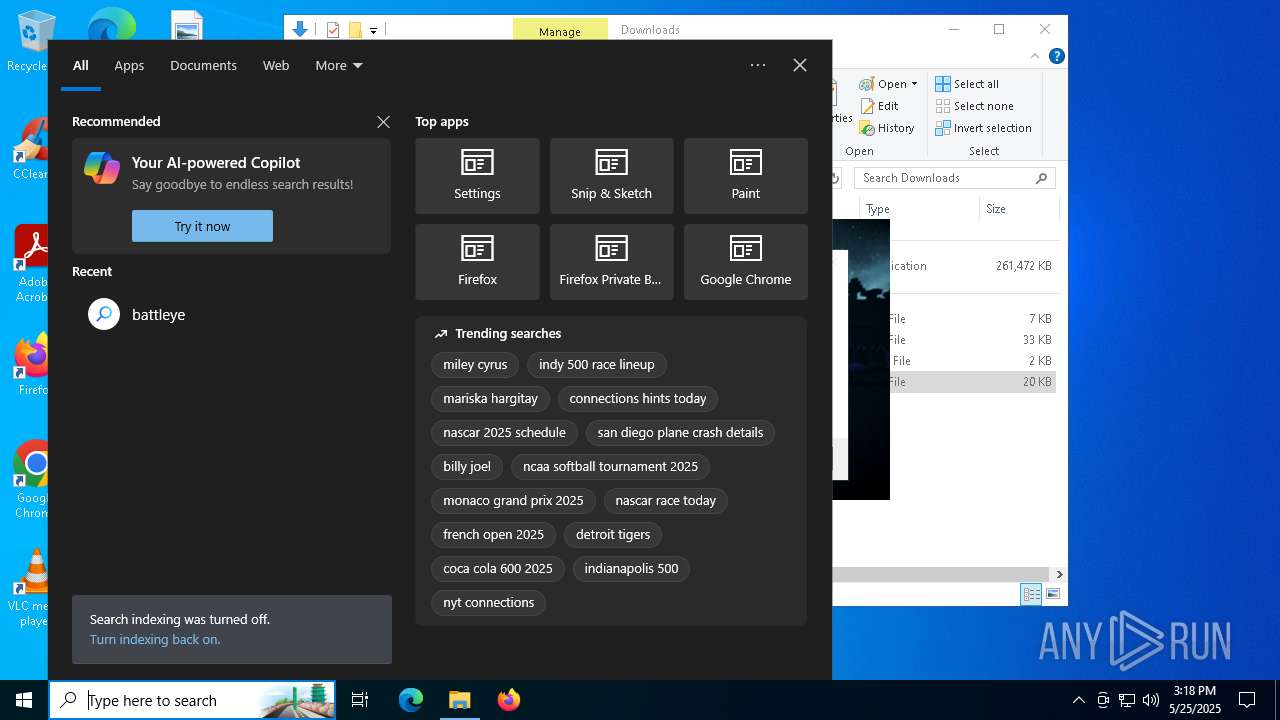Open File Explorer from taskbar
Viewport: 1280px width, 720px height.
(459, 700)
